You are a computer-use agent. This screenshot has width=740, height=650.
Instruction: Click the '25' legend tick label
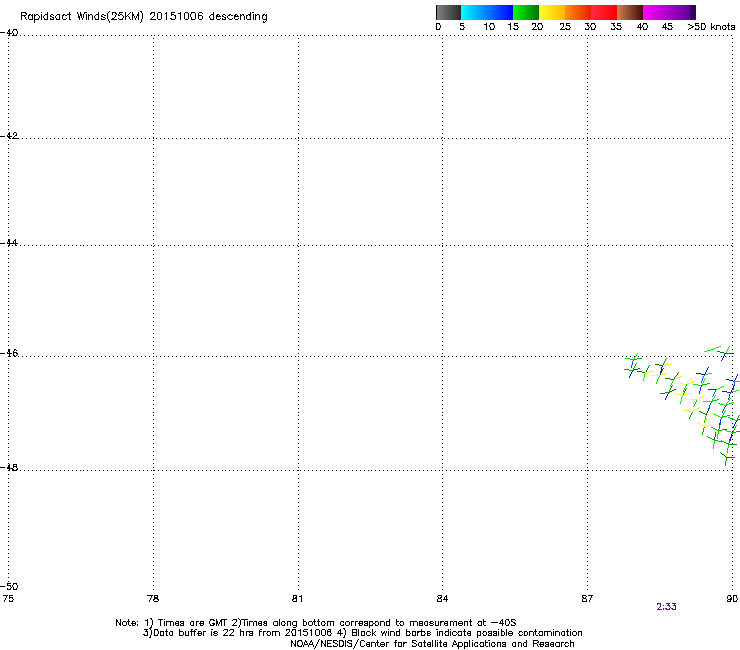pyautogui.click(x=565, y=27)
